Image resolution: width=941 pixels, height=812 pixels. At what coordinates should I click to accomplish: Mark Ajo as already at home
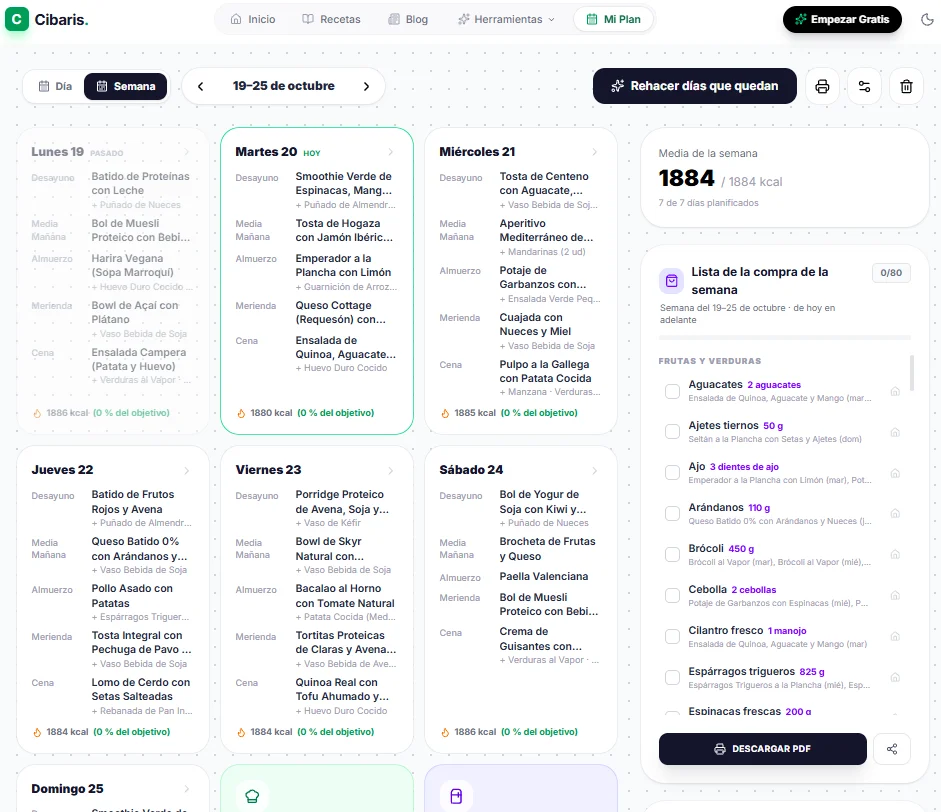click(x=895, y=473)
